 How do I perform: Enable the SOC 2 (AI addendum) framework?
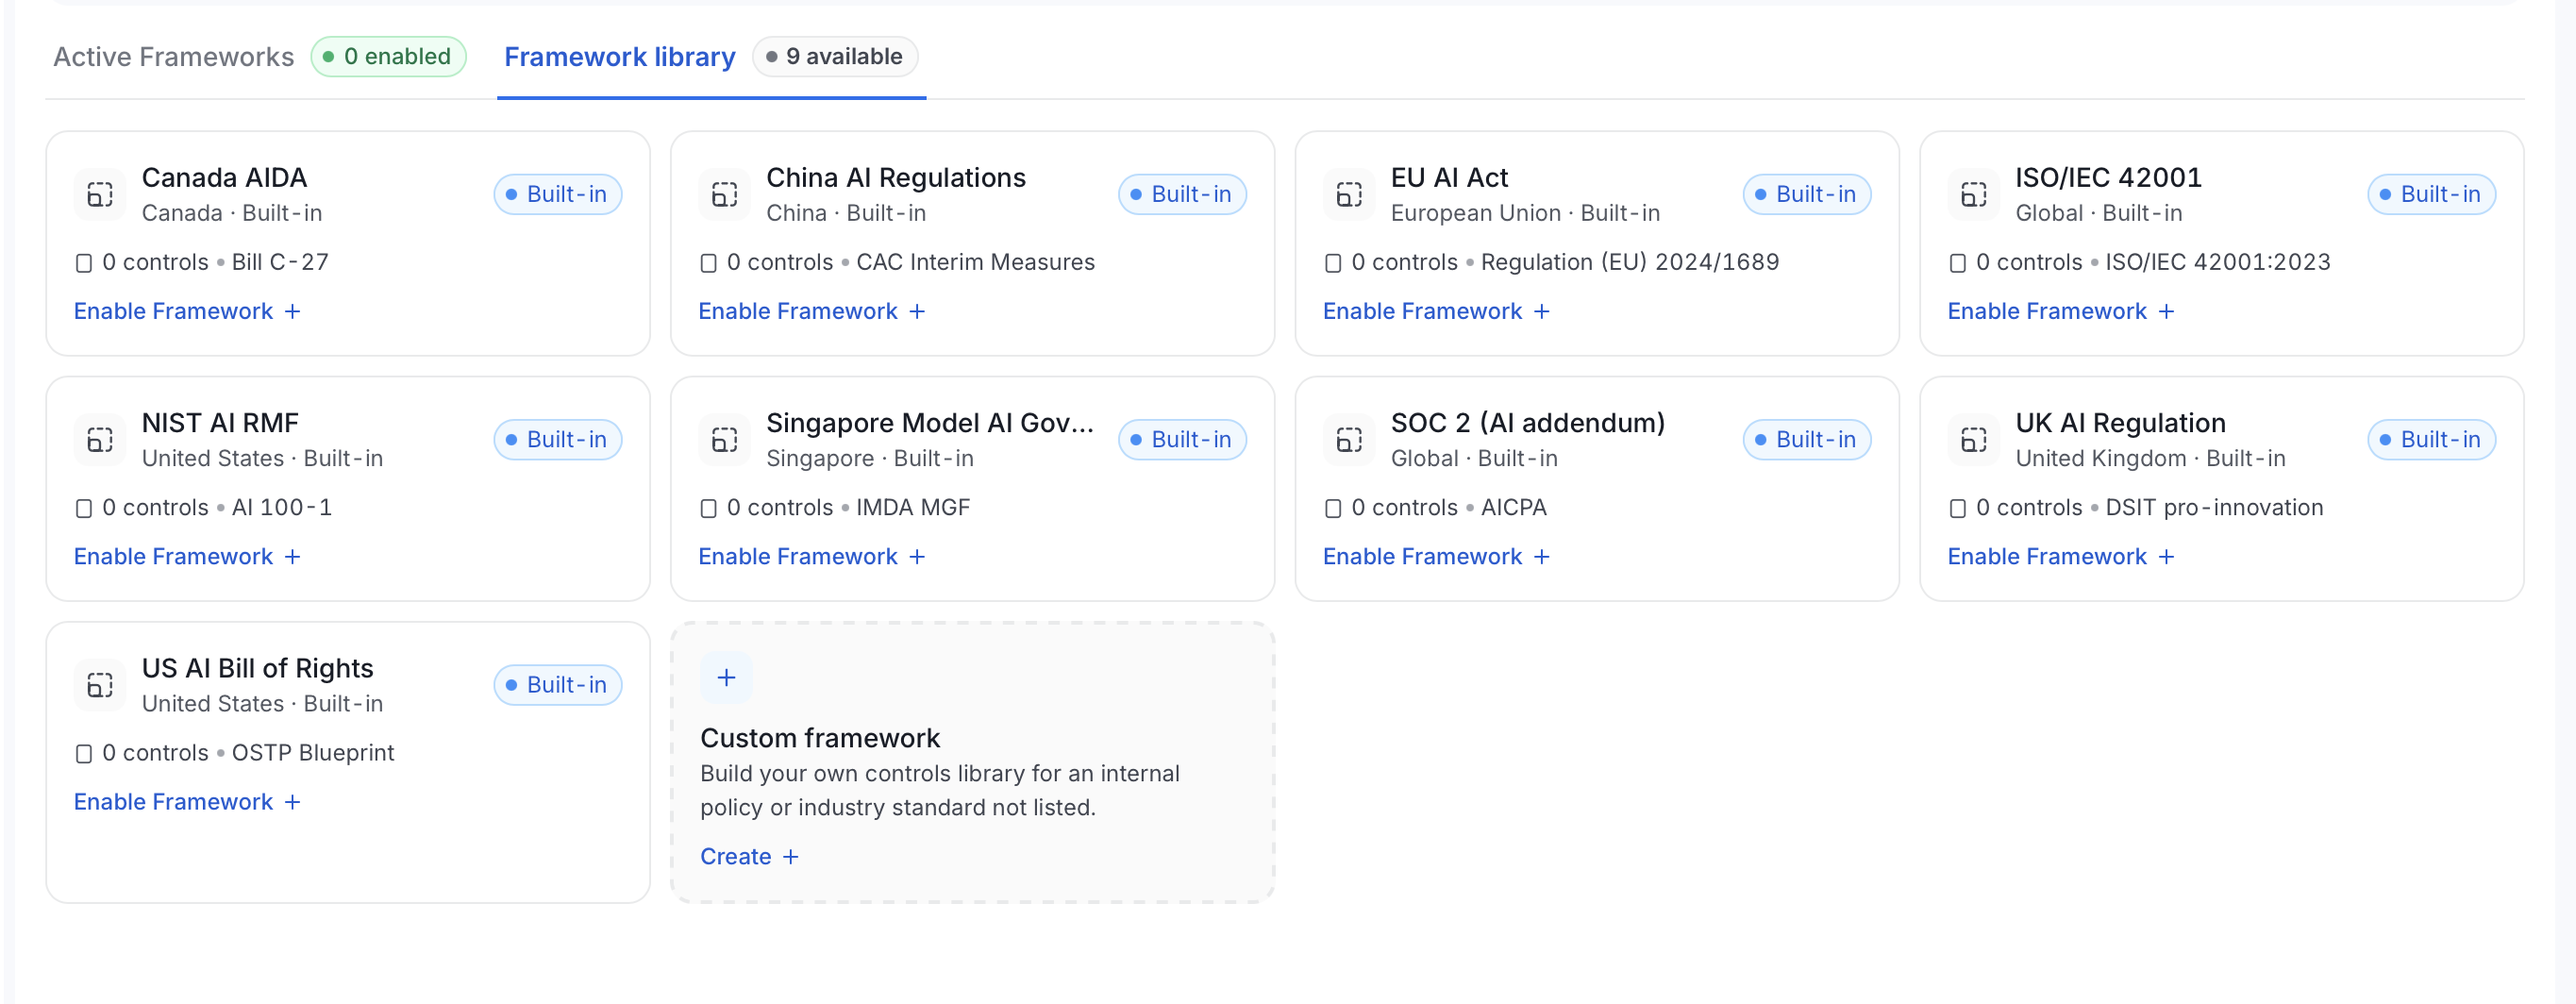tap(1436, 556)
